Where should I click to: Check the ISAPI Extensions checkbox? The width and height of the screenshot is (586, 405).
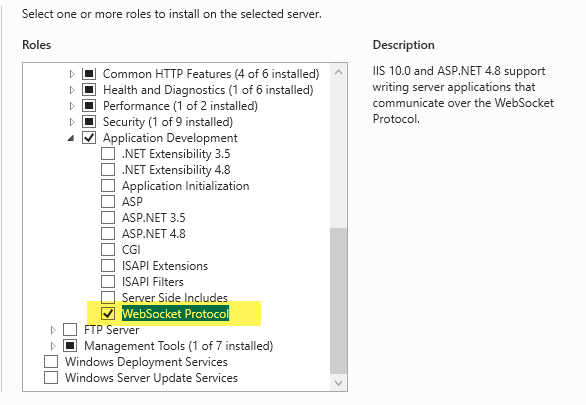click(108, 266)
